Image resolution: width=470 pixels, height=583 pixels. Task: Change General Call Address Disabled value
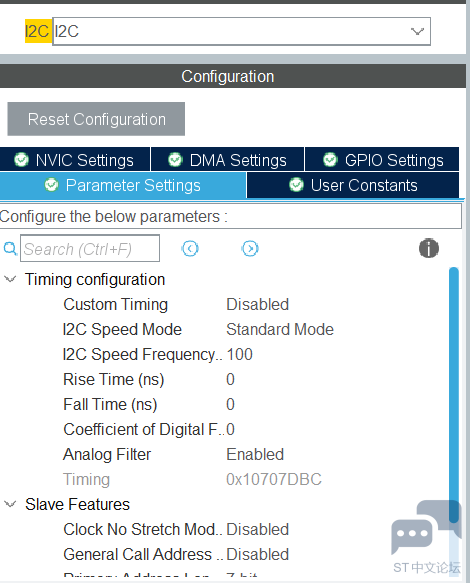coord(257,554)
